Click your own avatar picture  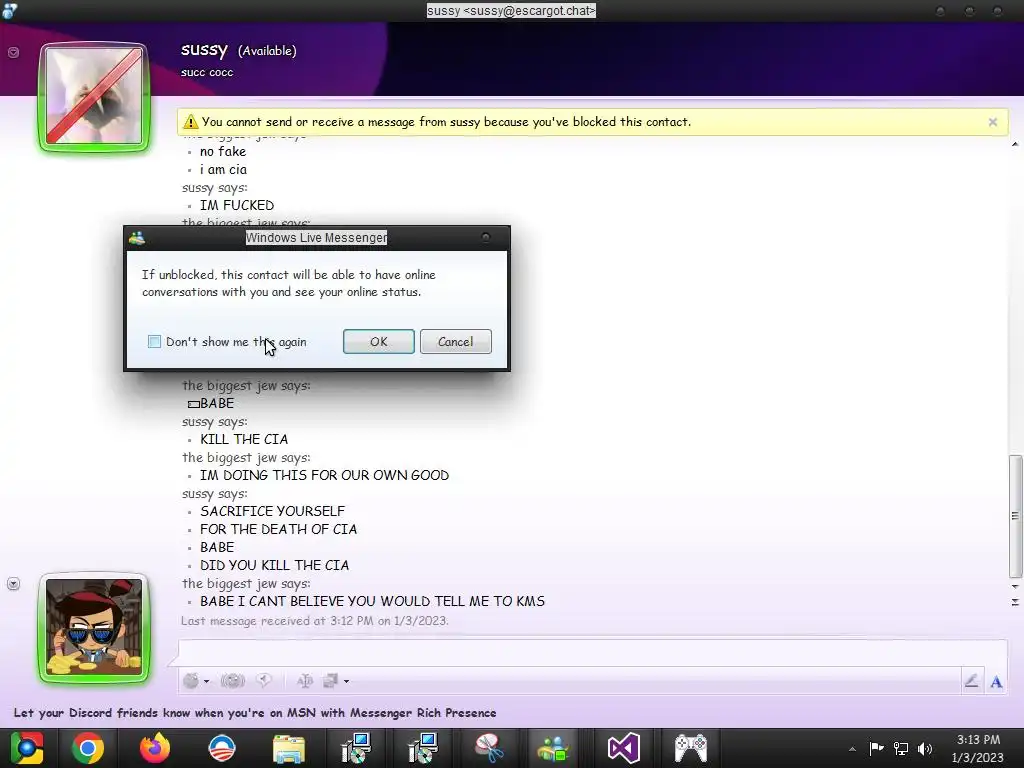95,628
